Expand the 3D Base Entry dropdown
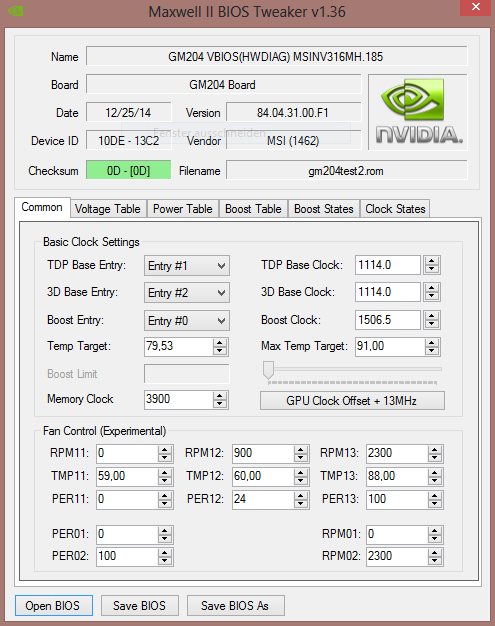 click(187, 293)
